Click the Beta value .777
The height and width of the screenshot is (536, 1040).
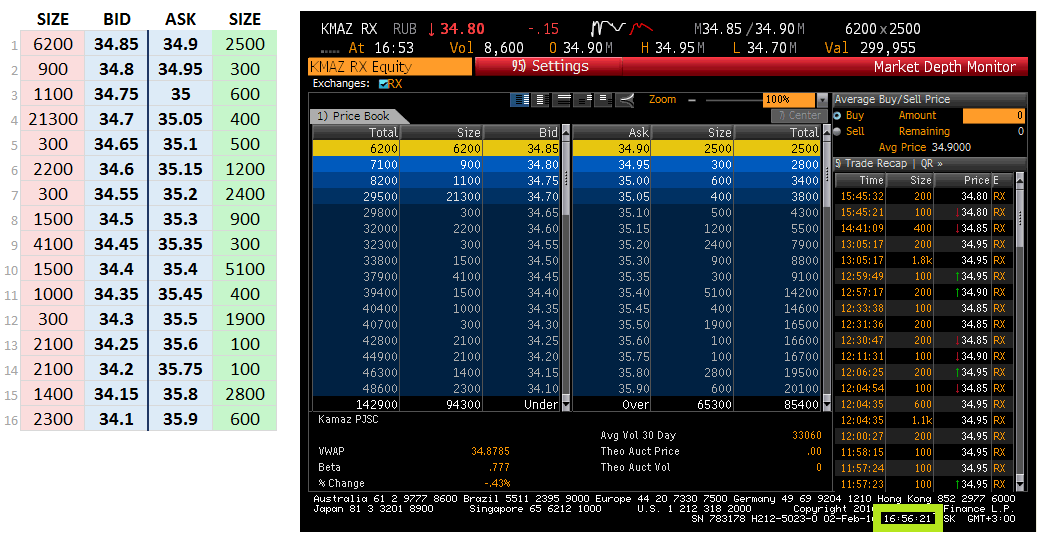[x=499, y=467]
